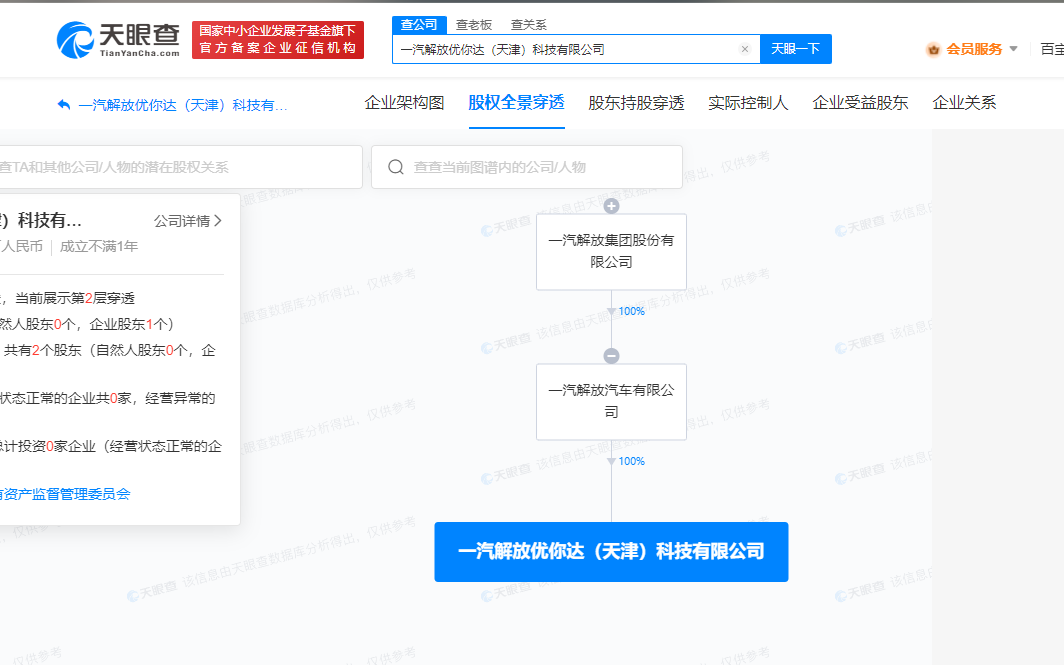
Task: Expand shareholders above 一汽解放集团股份有限公司 with plus
Action: (x=611, y=206)
